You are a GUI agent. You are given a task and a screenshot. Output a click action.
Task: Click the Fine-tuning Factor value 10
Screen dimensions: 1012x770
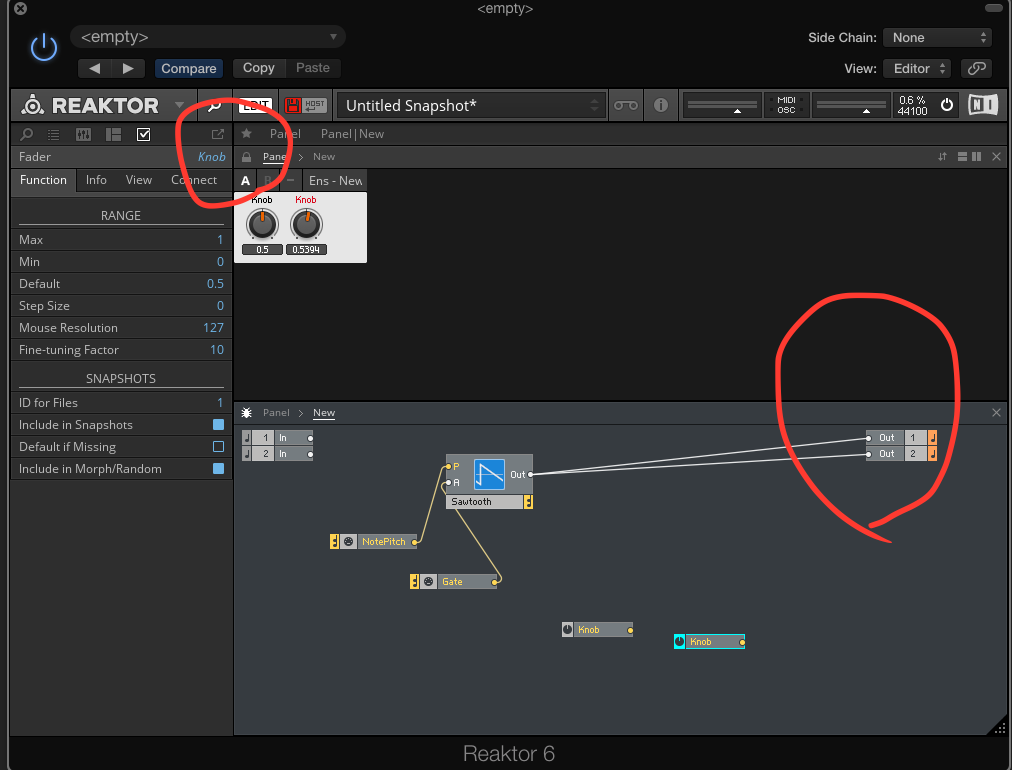(217, 350)
